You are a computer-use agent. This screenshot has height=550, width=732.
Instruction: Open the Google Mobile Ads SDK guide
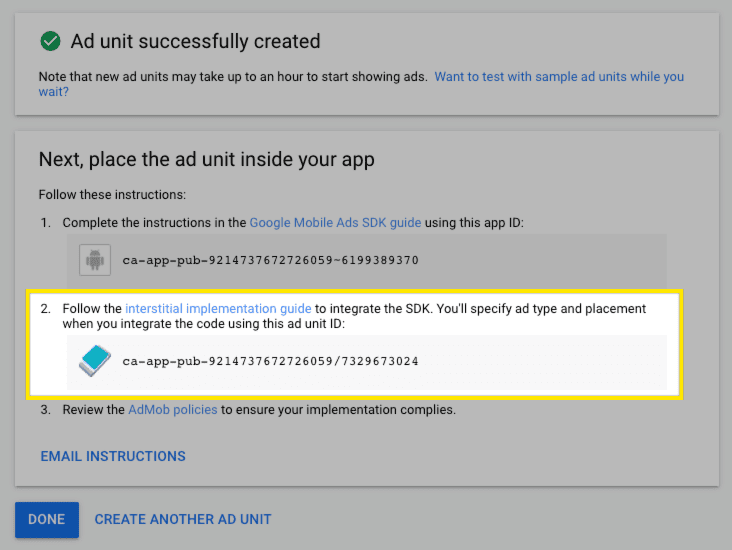point(335,221)
